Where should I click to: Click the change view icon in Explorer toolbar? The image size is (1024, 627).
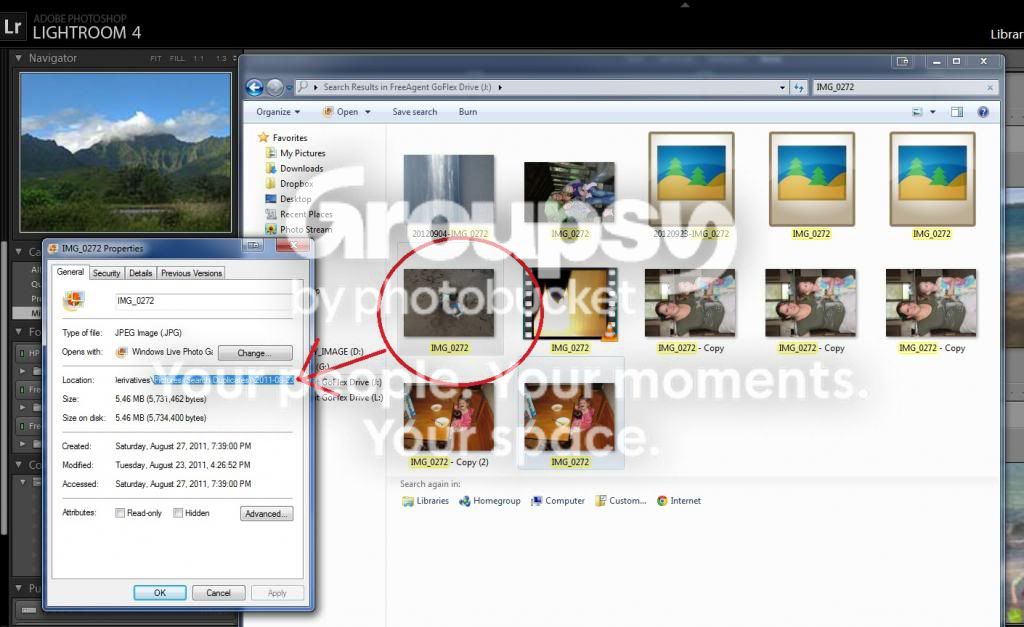click(918, 112)
